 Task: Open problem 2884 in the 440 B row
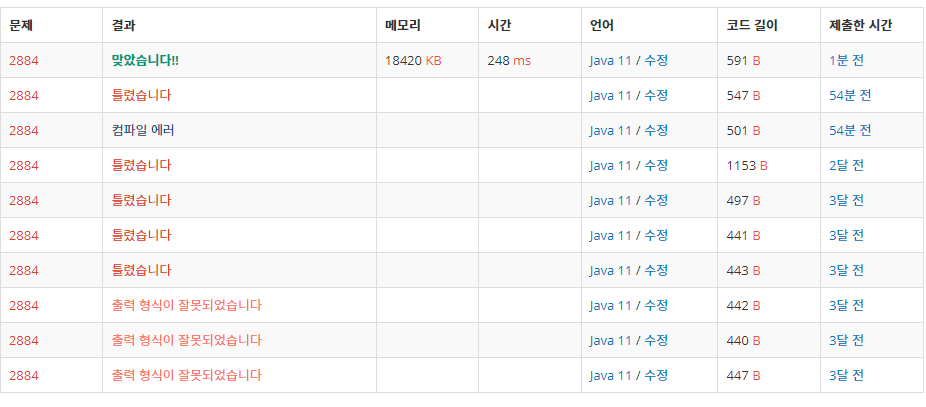24,341
